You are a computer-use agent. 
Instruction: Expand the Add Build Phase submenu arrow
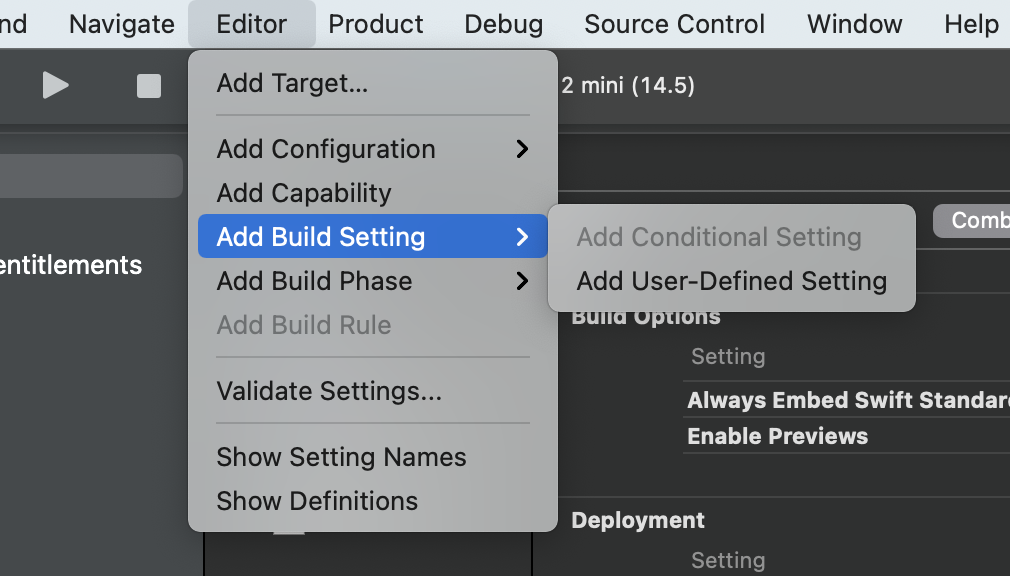tap(521, 281)
